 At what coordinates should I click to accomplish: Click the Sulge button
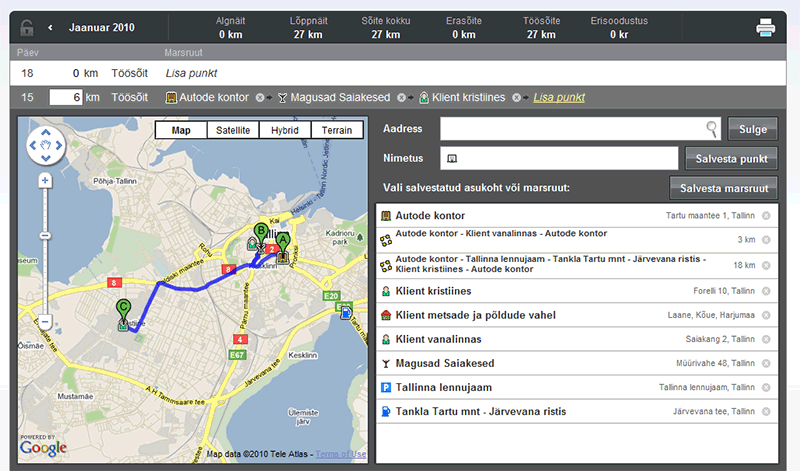(x=751, y=129)
